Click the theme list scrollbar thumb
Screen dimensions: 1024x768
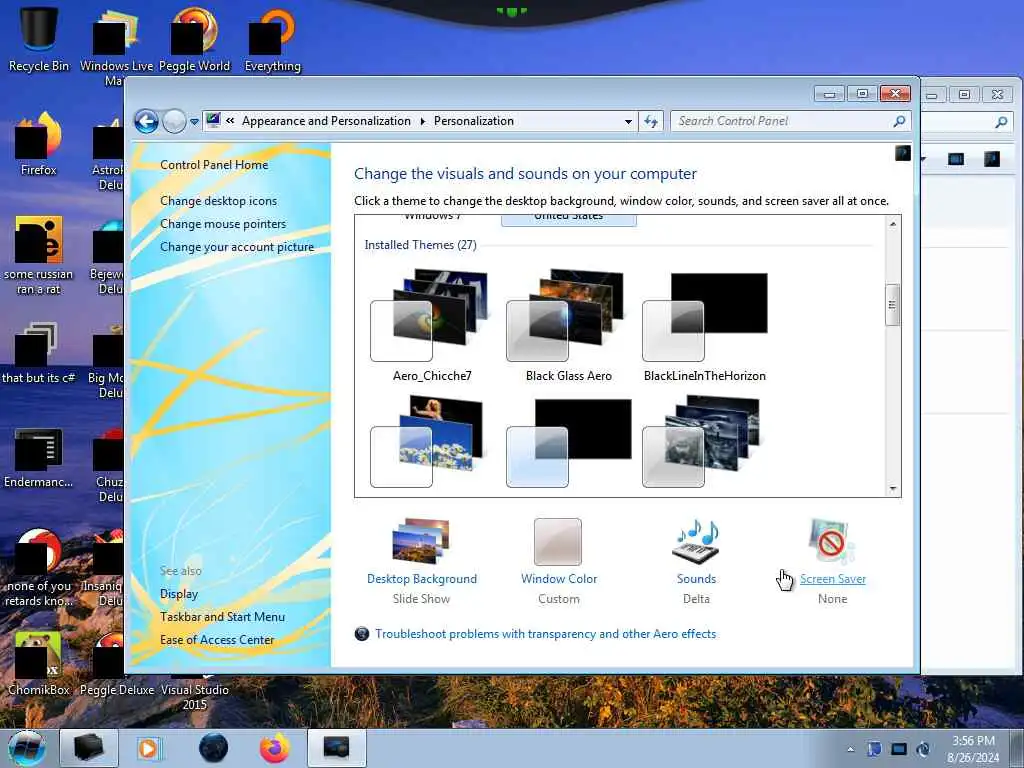tap(893, 304)
